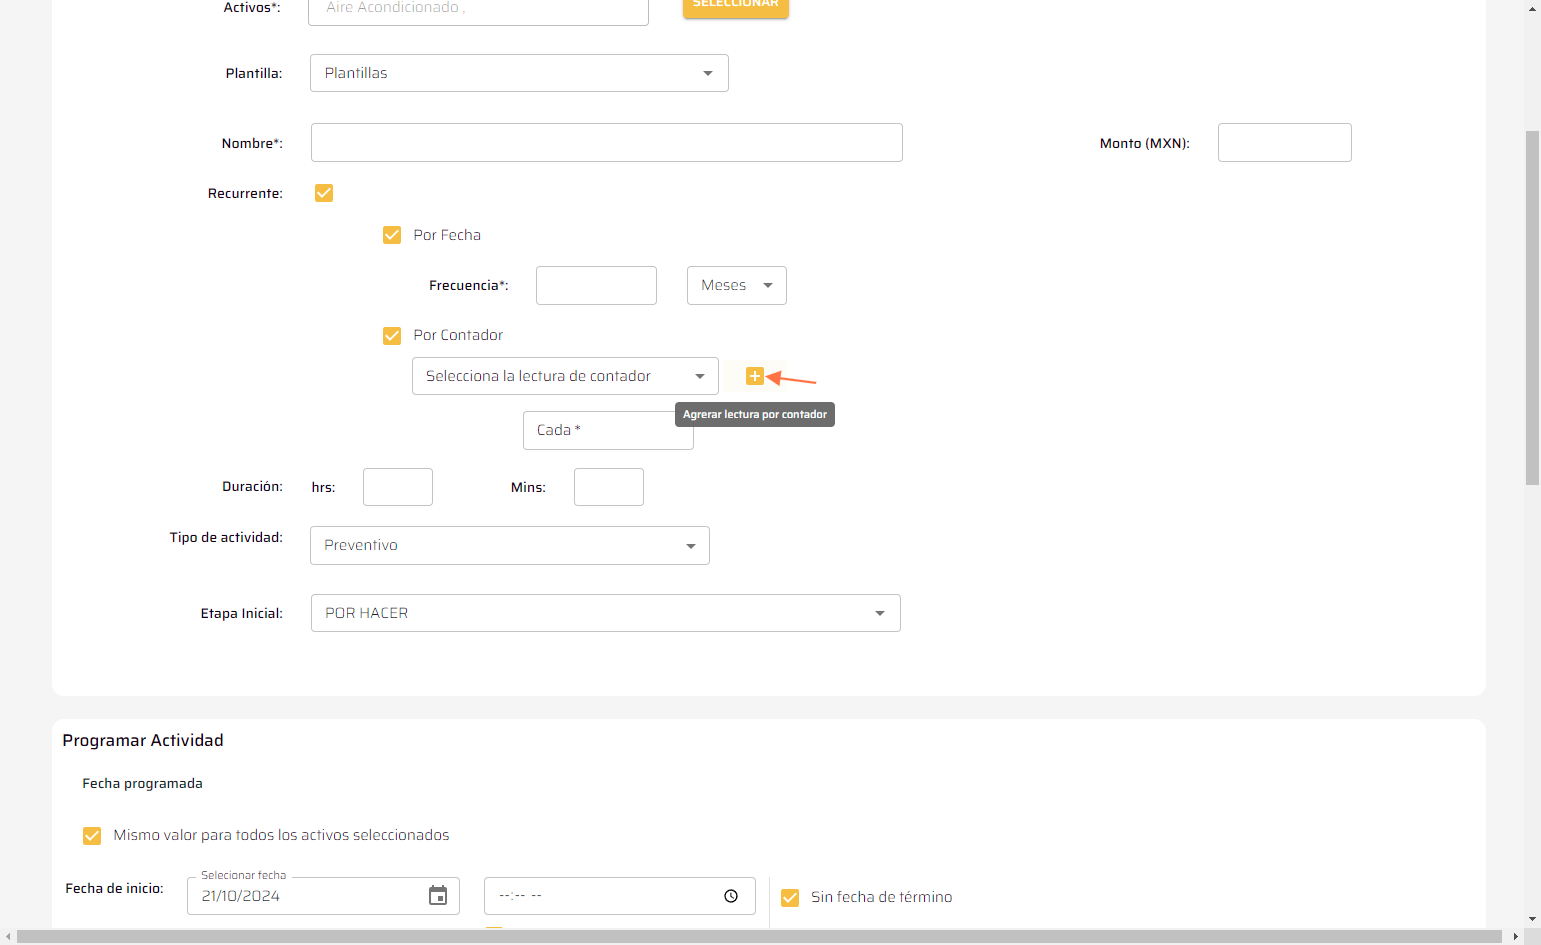Focus the Nombre input field
1541x945 pixels.
[607, 143]
